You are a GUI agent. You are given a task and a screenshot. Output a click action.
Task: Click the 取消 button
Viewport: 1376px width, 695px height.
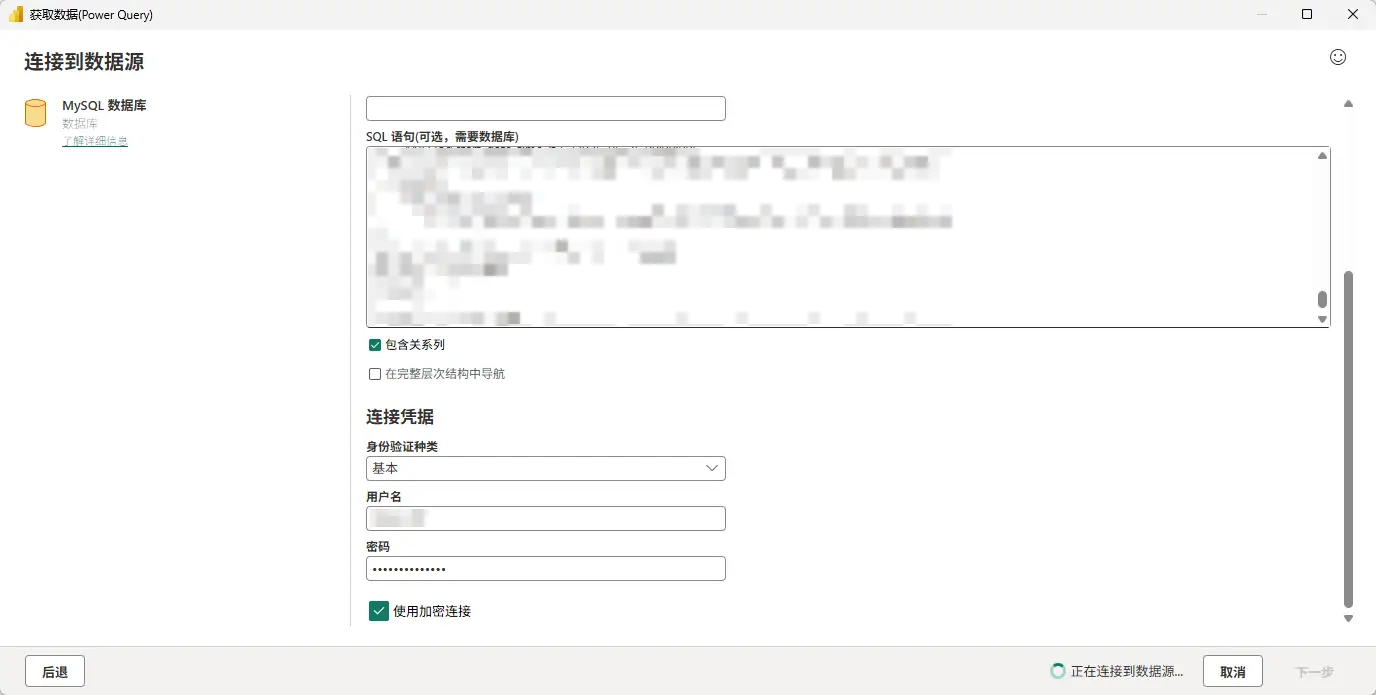pos(1233,672)
